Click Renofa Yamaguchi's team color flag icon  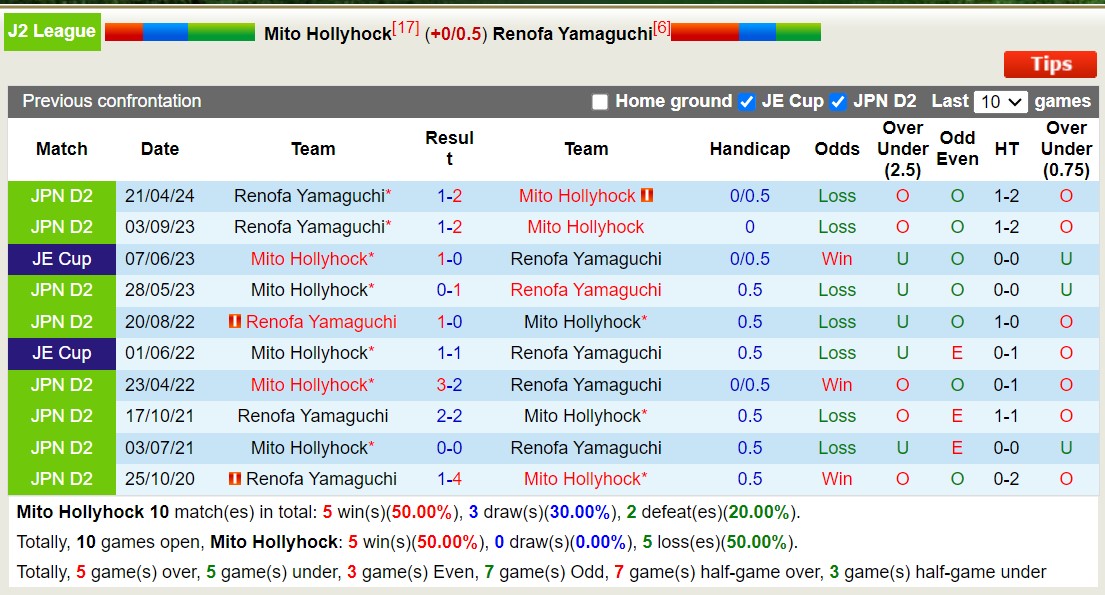[x=746, y=30]
